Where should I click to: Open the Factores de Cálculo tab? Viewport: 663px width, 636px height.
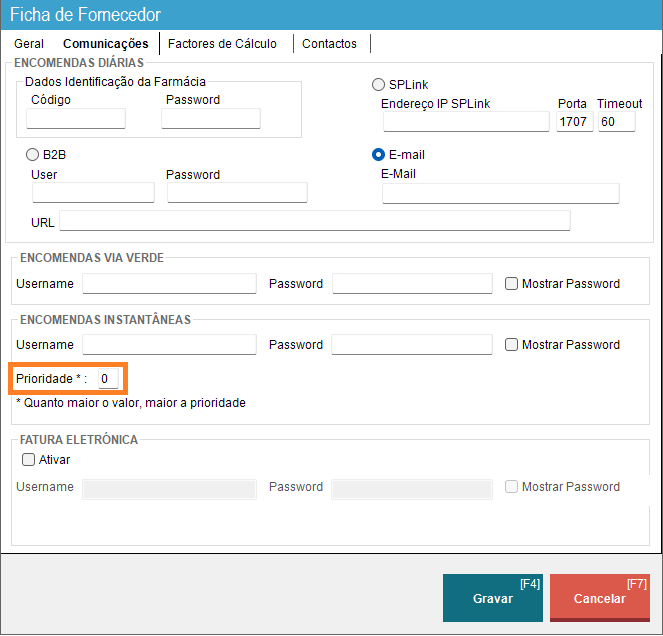(x=222, y=44)
